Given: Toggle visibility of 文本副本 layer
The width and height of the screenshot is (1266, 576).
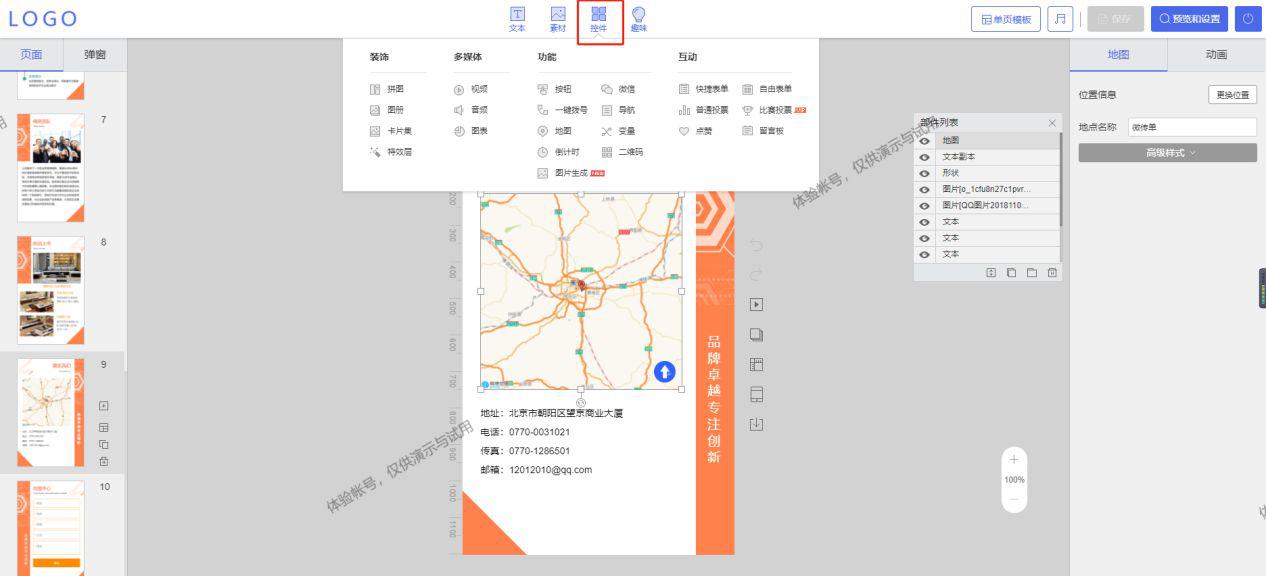Looking at the screenshot, I should pyautogui.click(x=925, y=157).
